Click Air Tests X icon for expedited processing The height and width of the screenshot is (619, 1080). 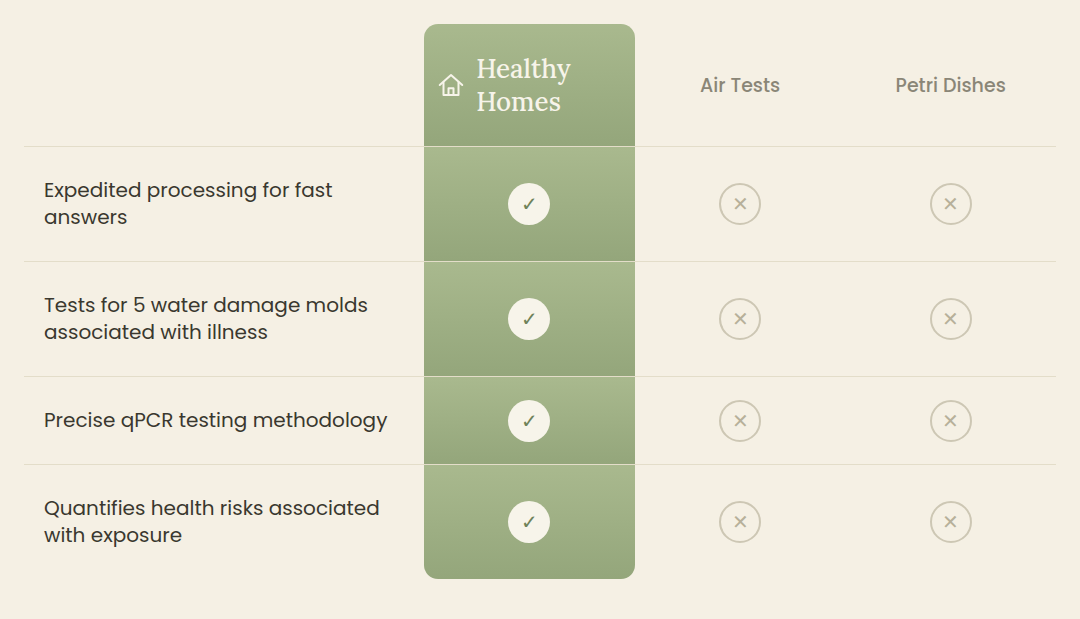click(740, 204)
